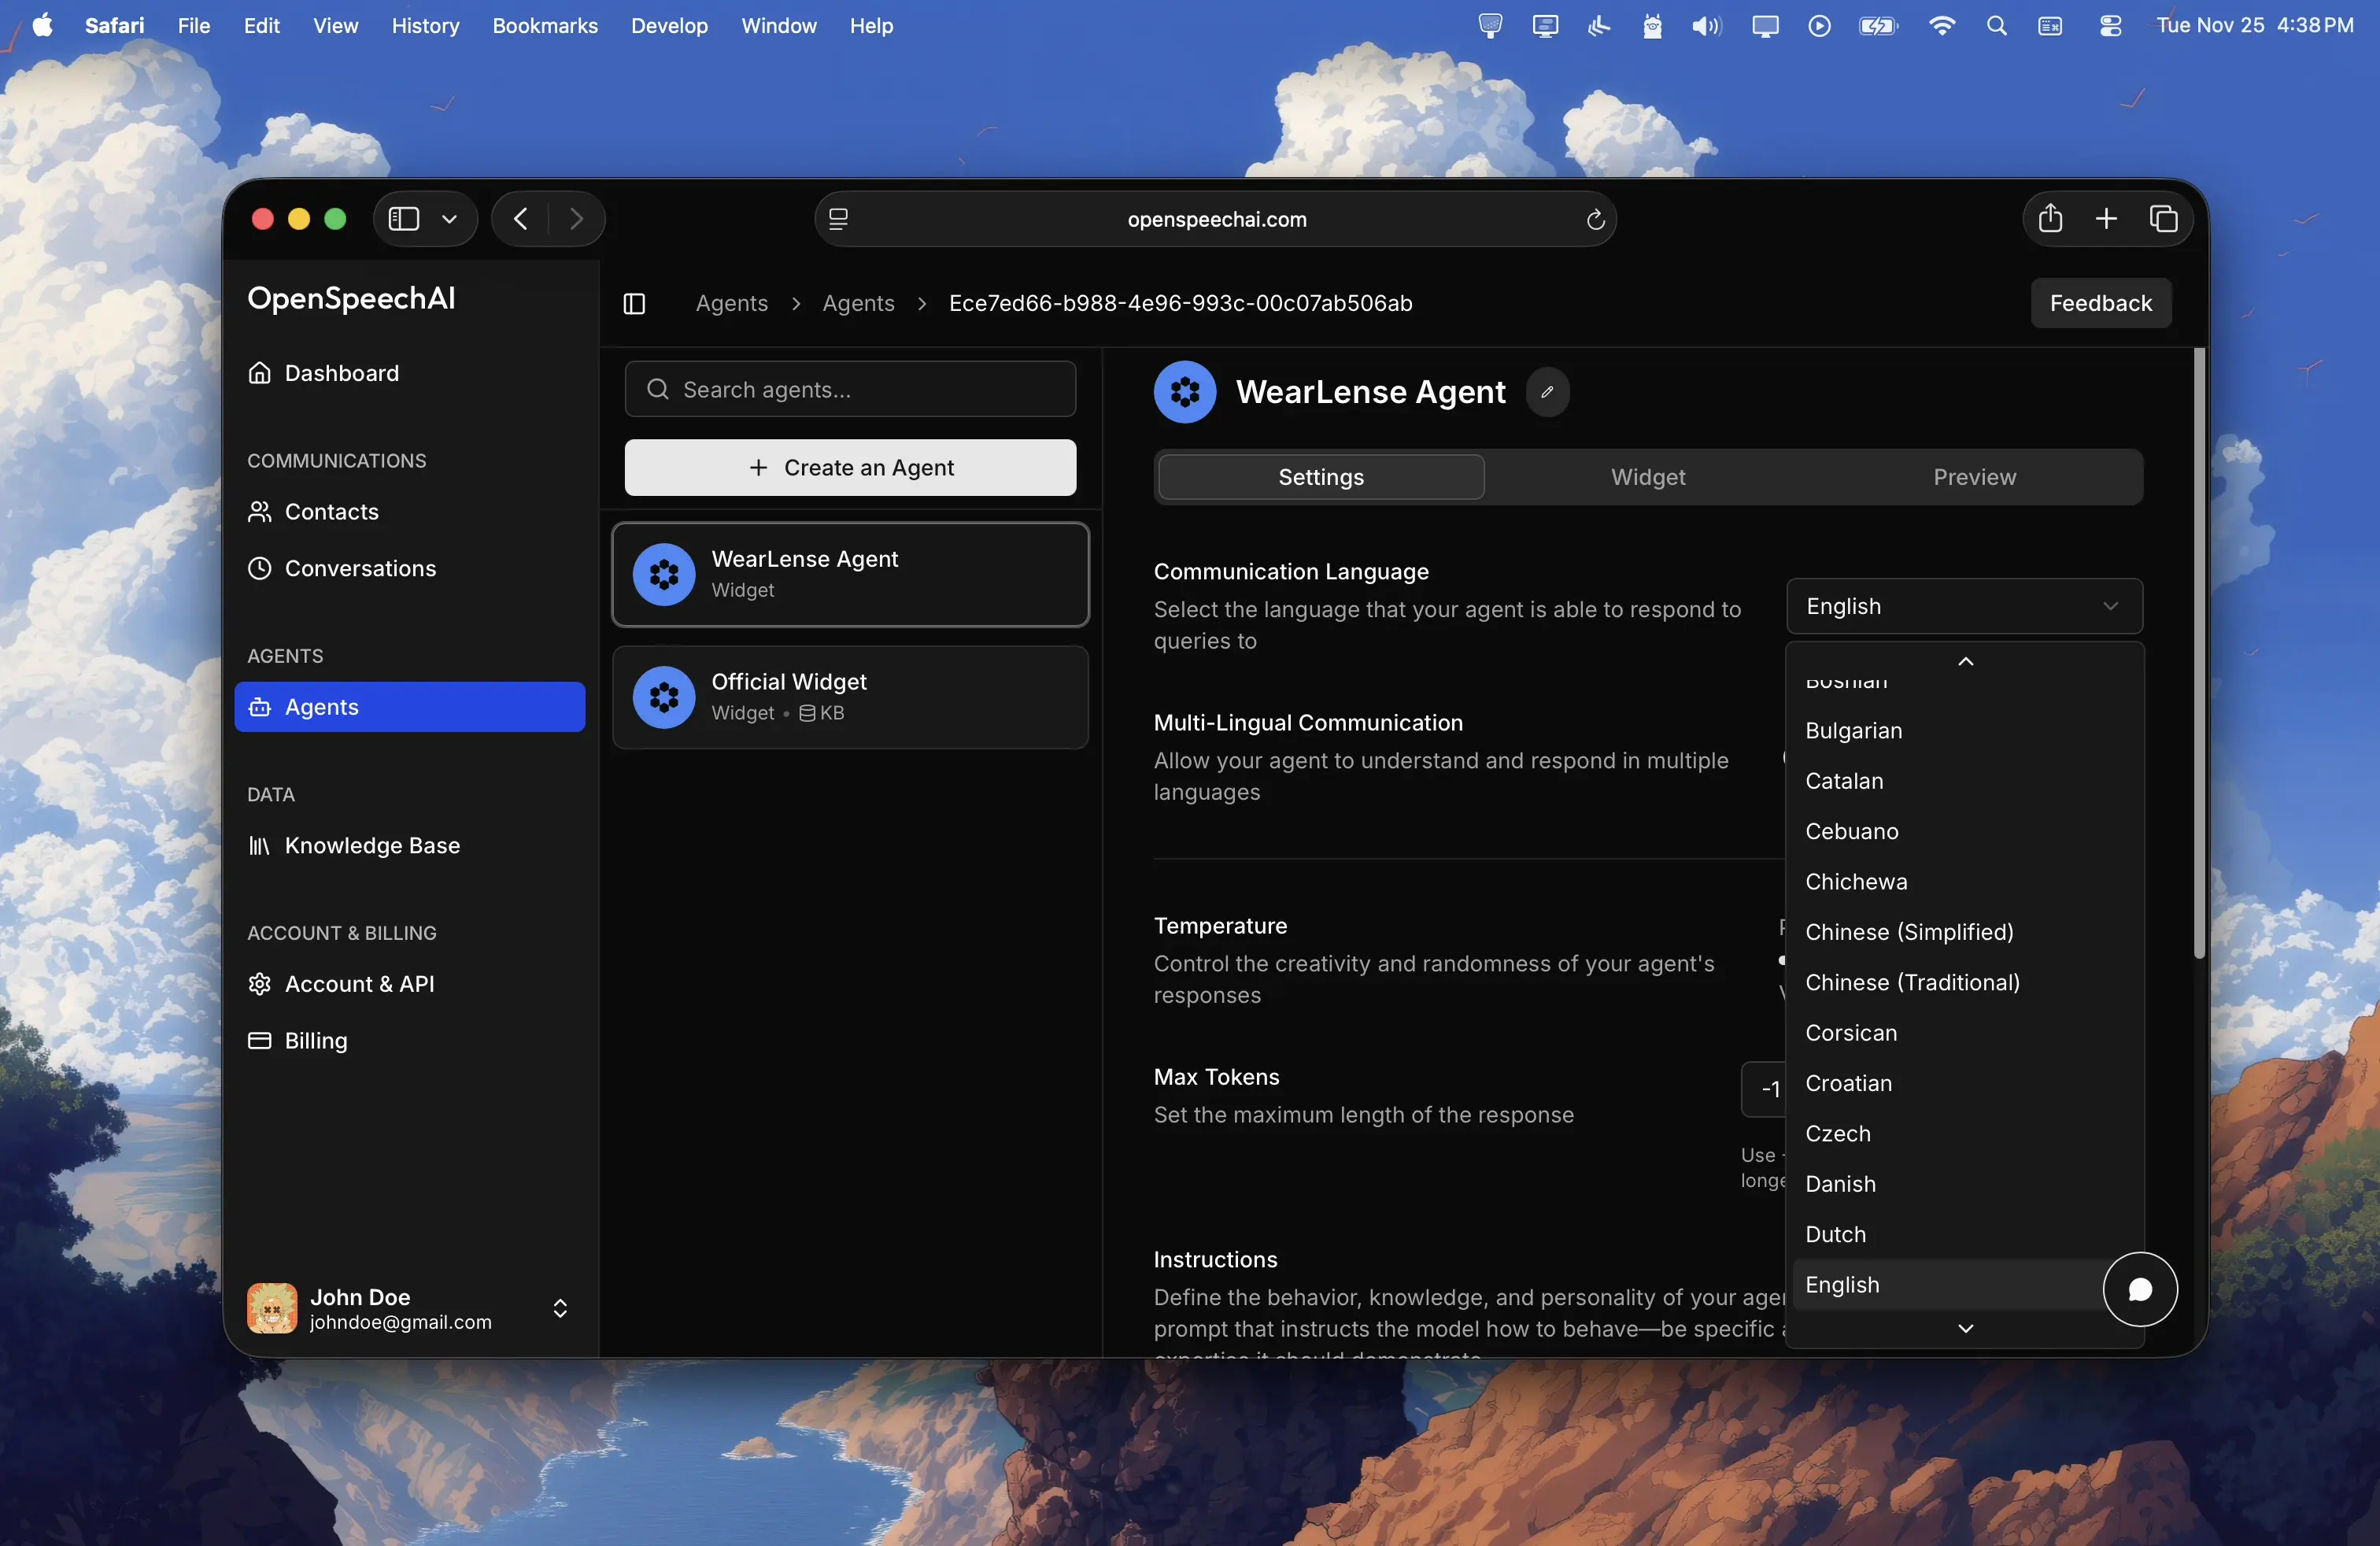Screen dimensions: 2380x1546
Task: Open the Safari sidebar options chevron
Action: point(450,219)
